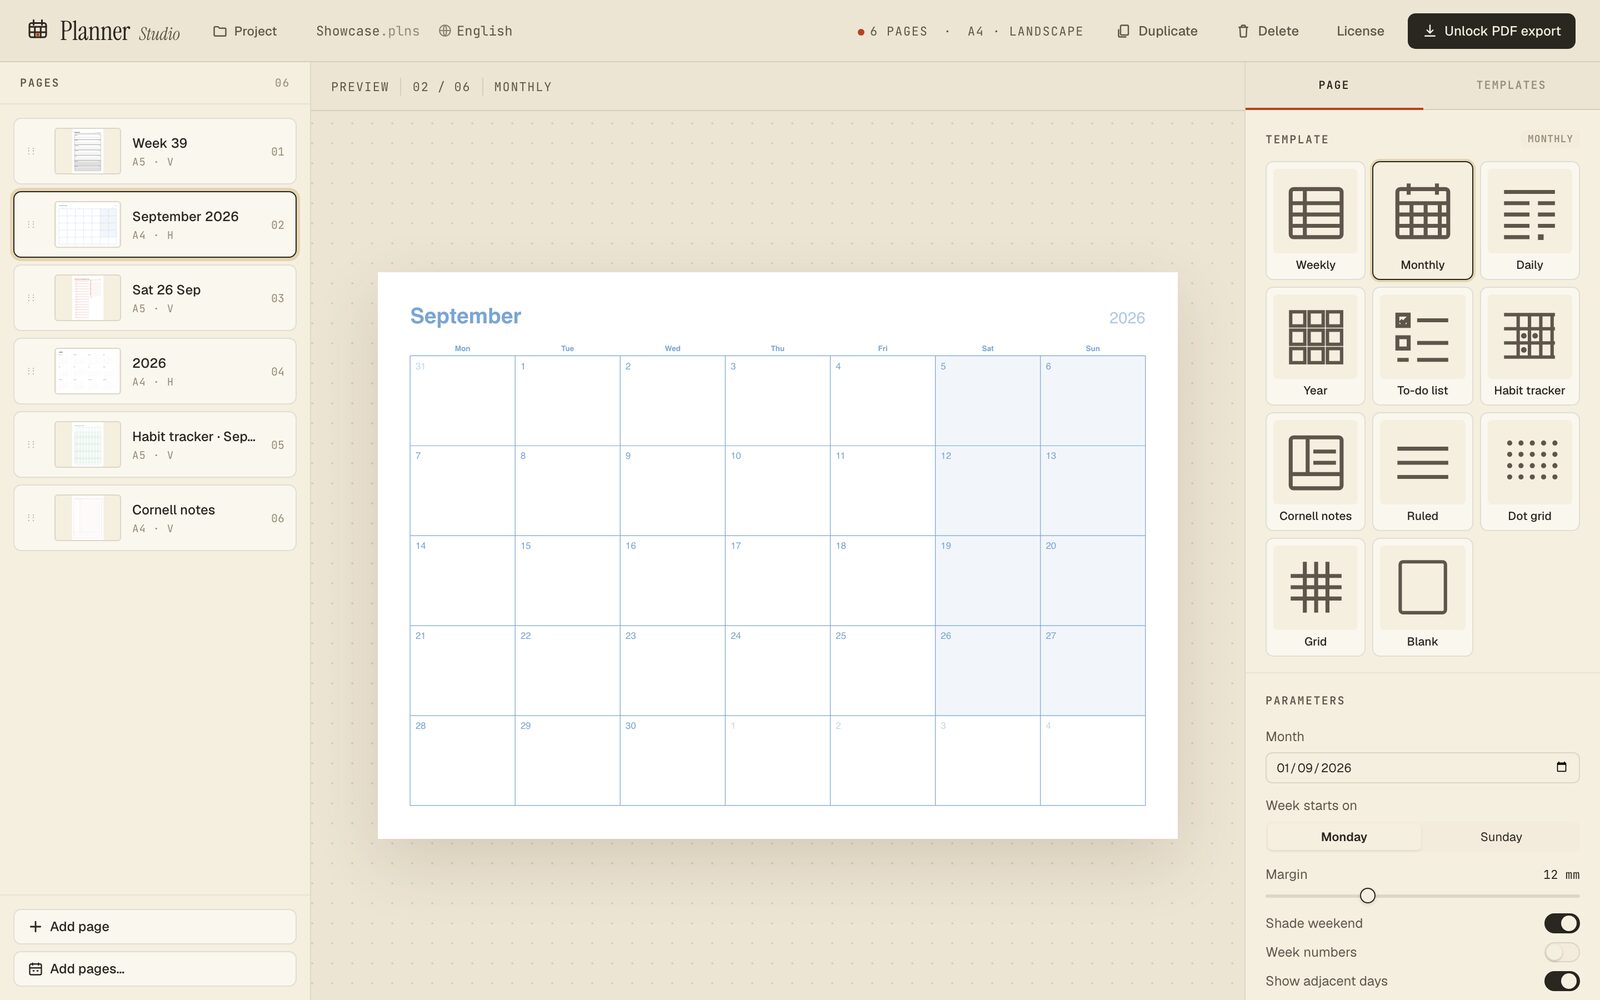The image size is (1600, 1000).
Task: Duplicate the current page
Action: click(1157, 31)
